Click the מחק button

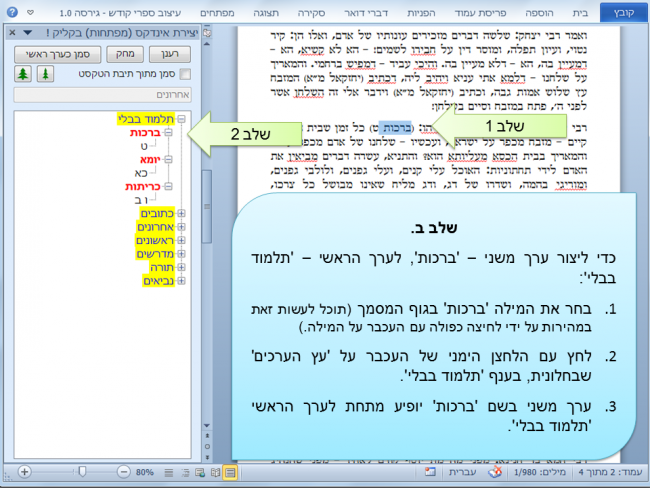coord(125,54)
